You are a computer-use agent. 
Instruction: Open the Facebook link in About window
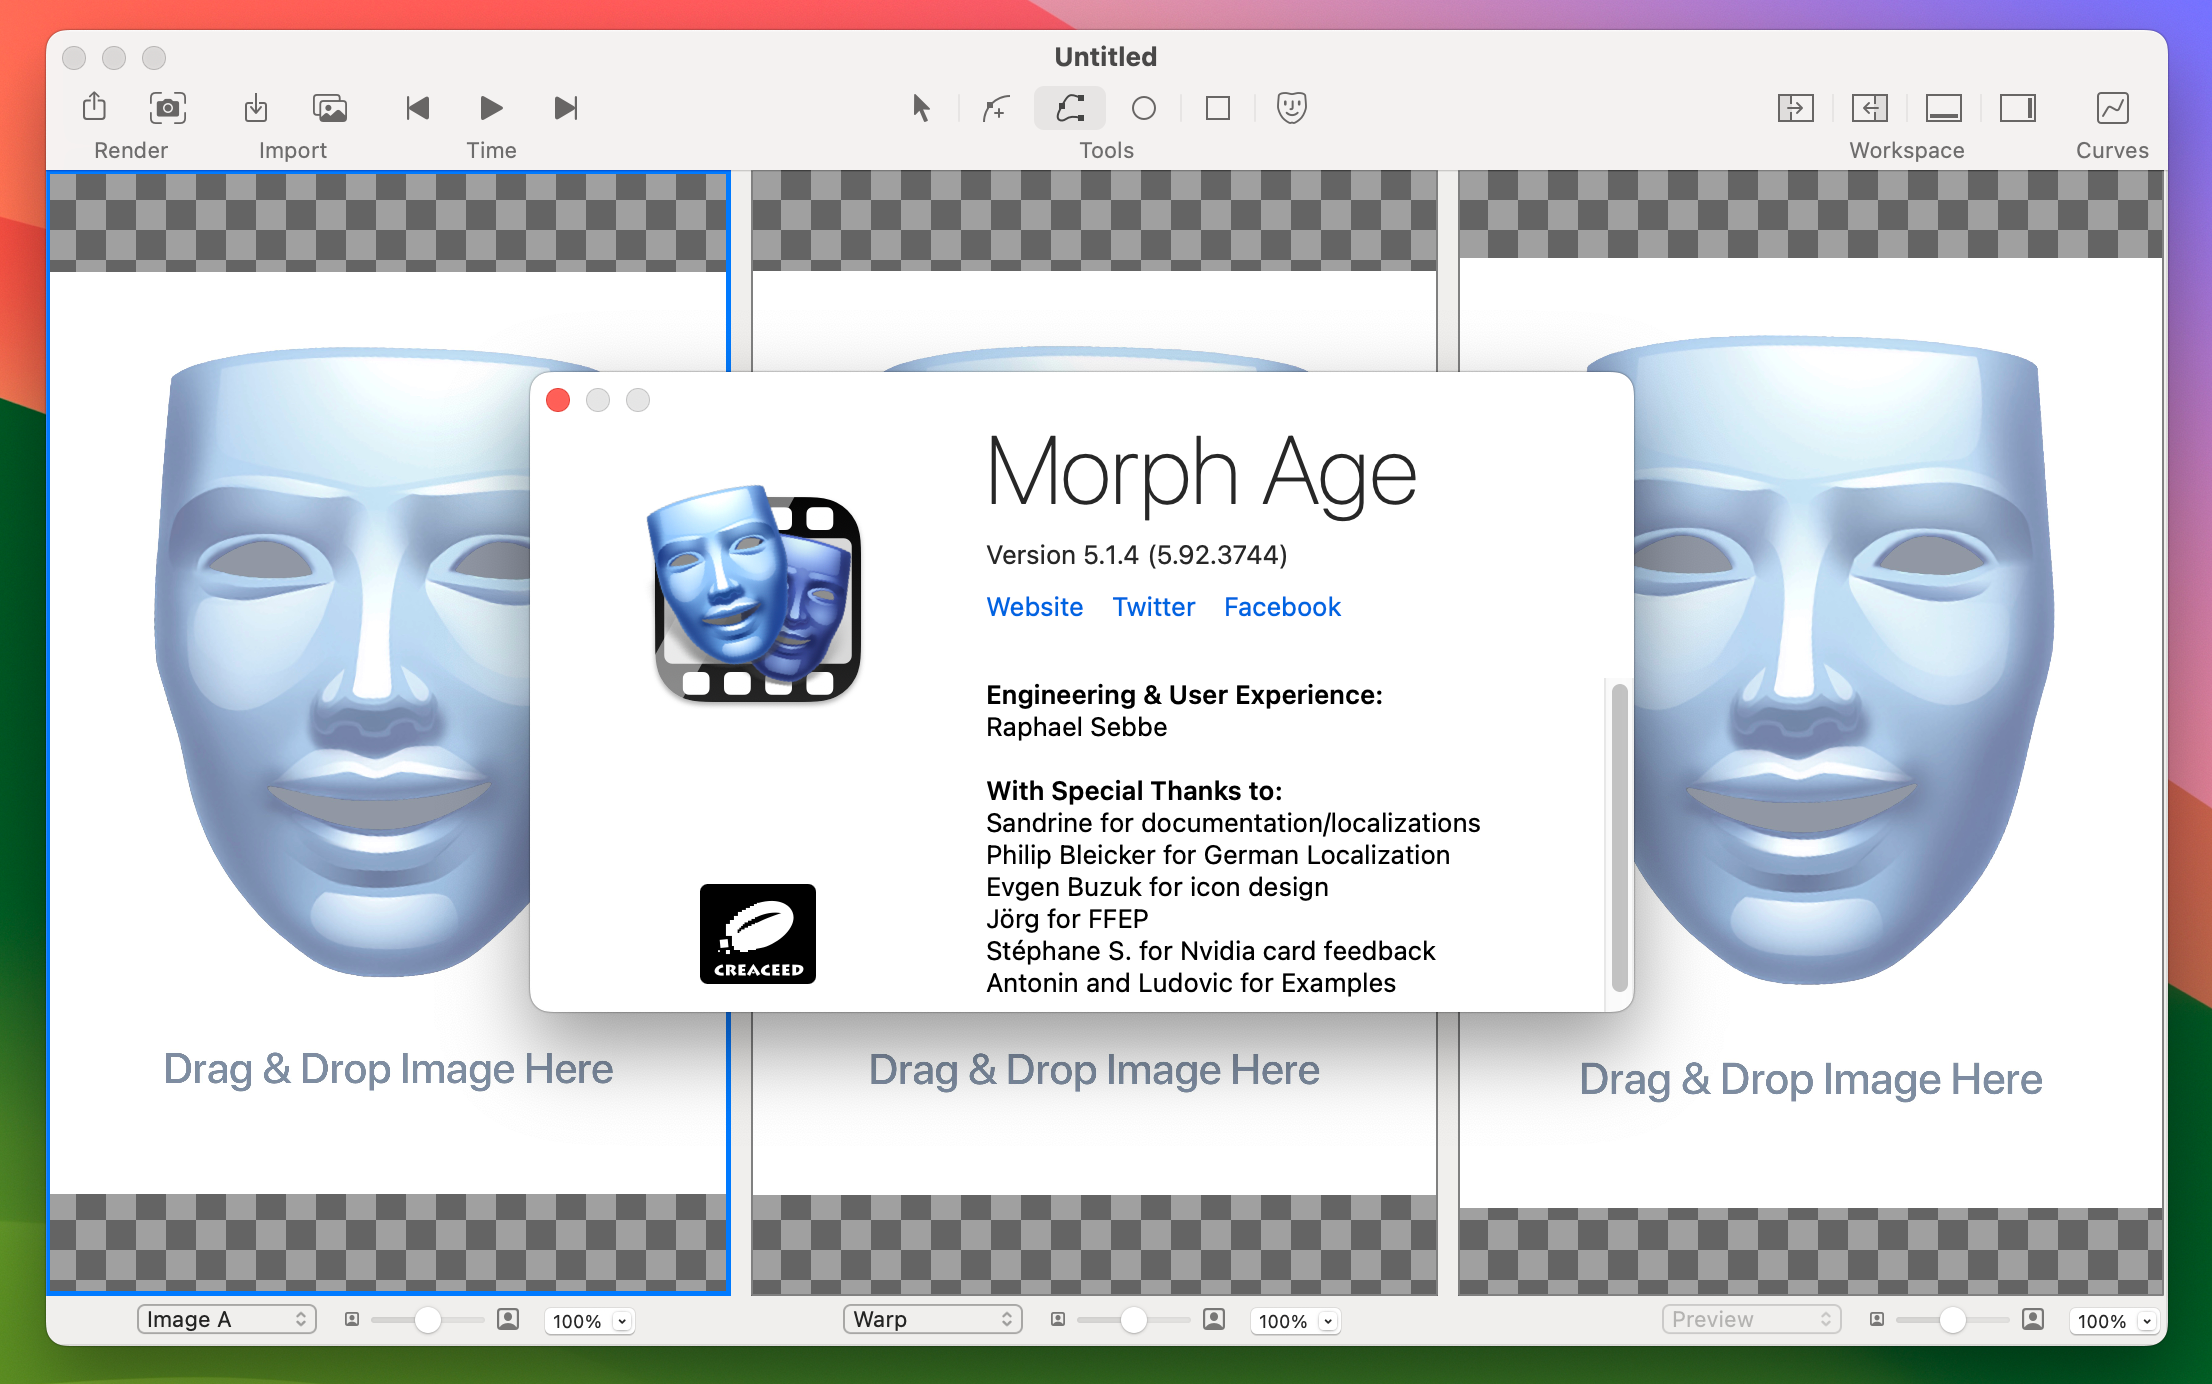coord(1282,607)
